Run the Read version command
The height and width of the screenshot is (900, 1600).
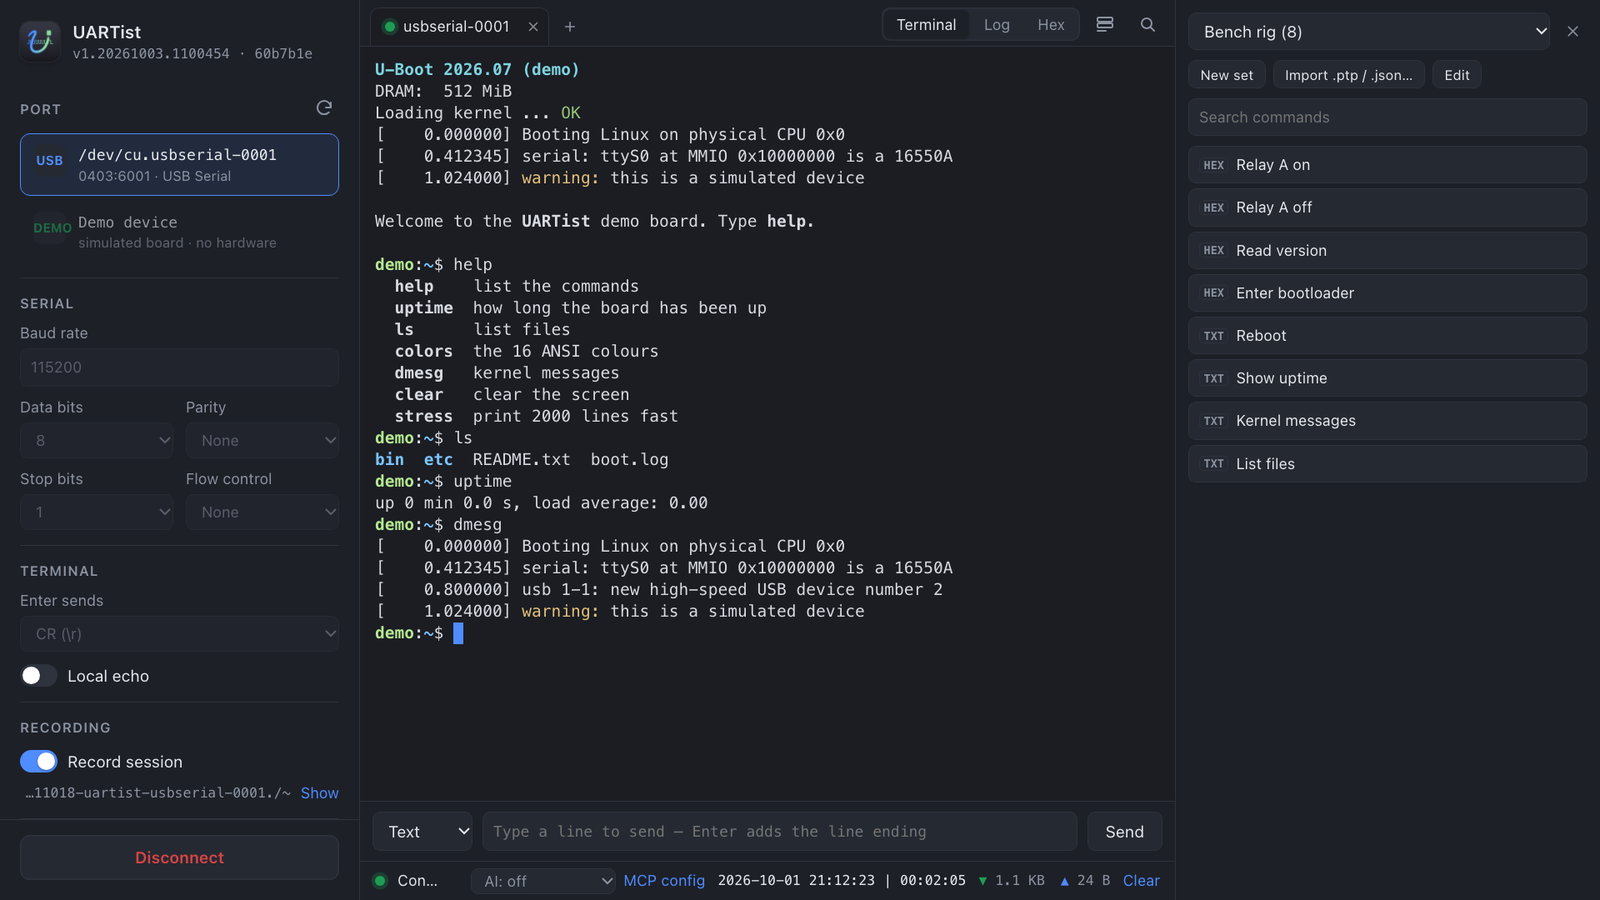[x=1387, y=251]
